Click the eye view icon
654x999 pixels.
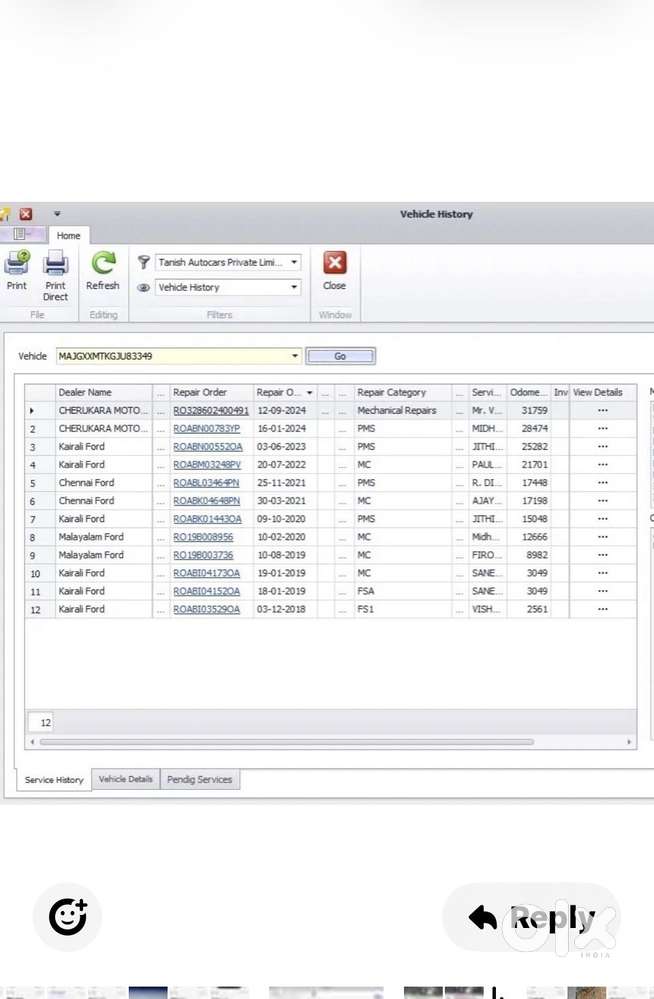point(143,287)
